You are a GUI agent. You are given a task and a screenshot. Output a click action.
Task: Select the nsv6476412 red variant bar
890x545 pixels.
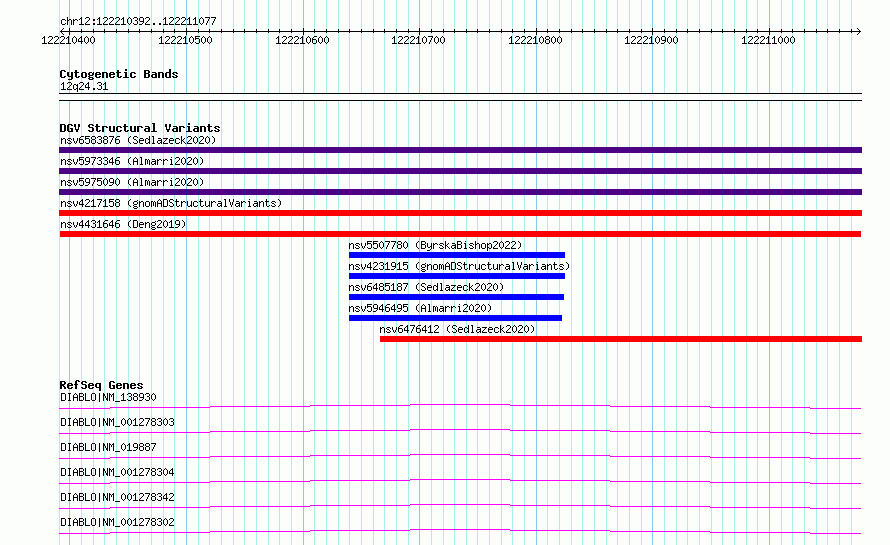pyautogui.click(x=621, y=339)
